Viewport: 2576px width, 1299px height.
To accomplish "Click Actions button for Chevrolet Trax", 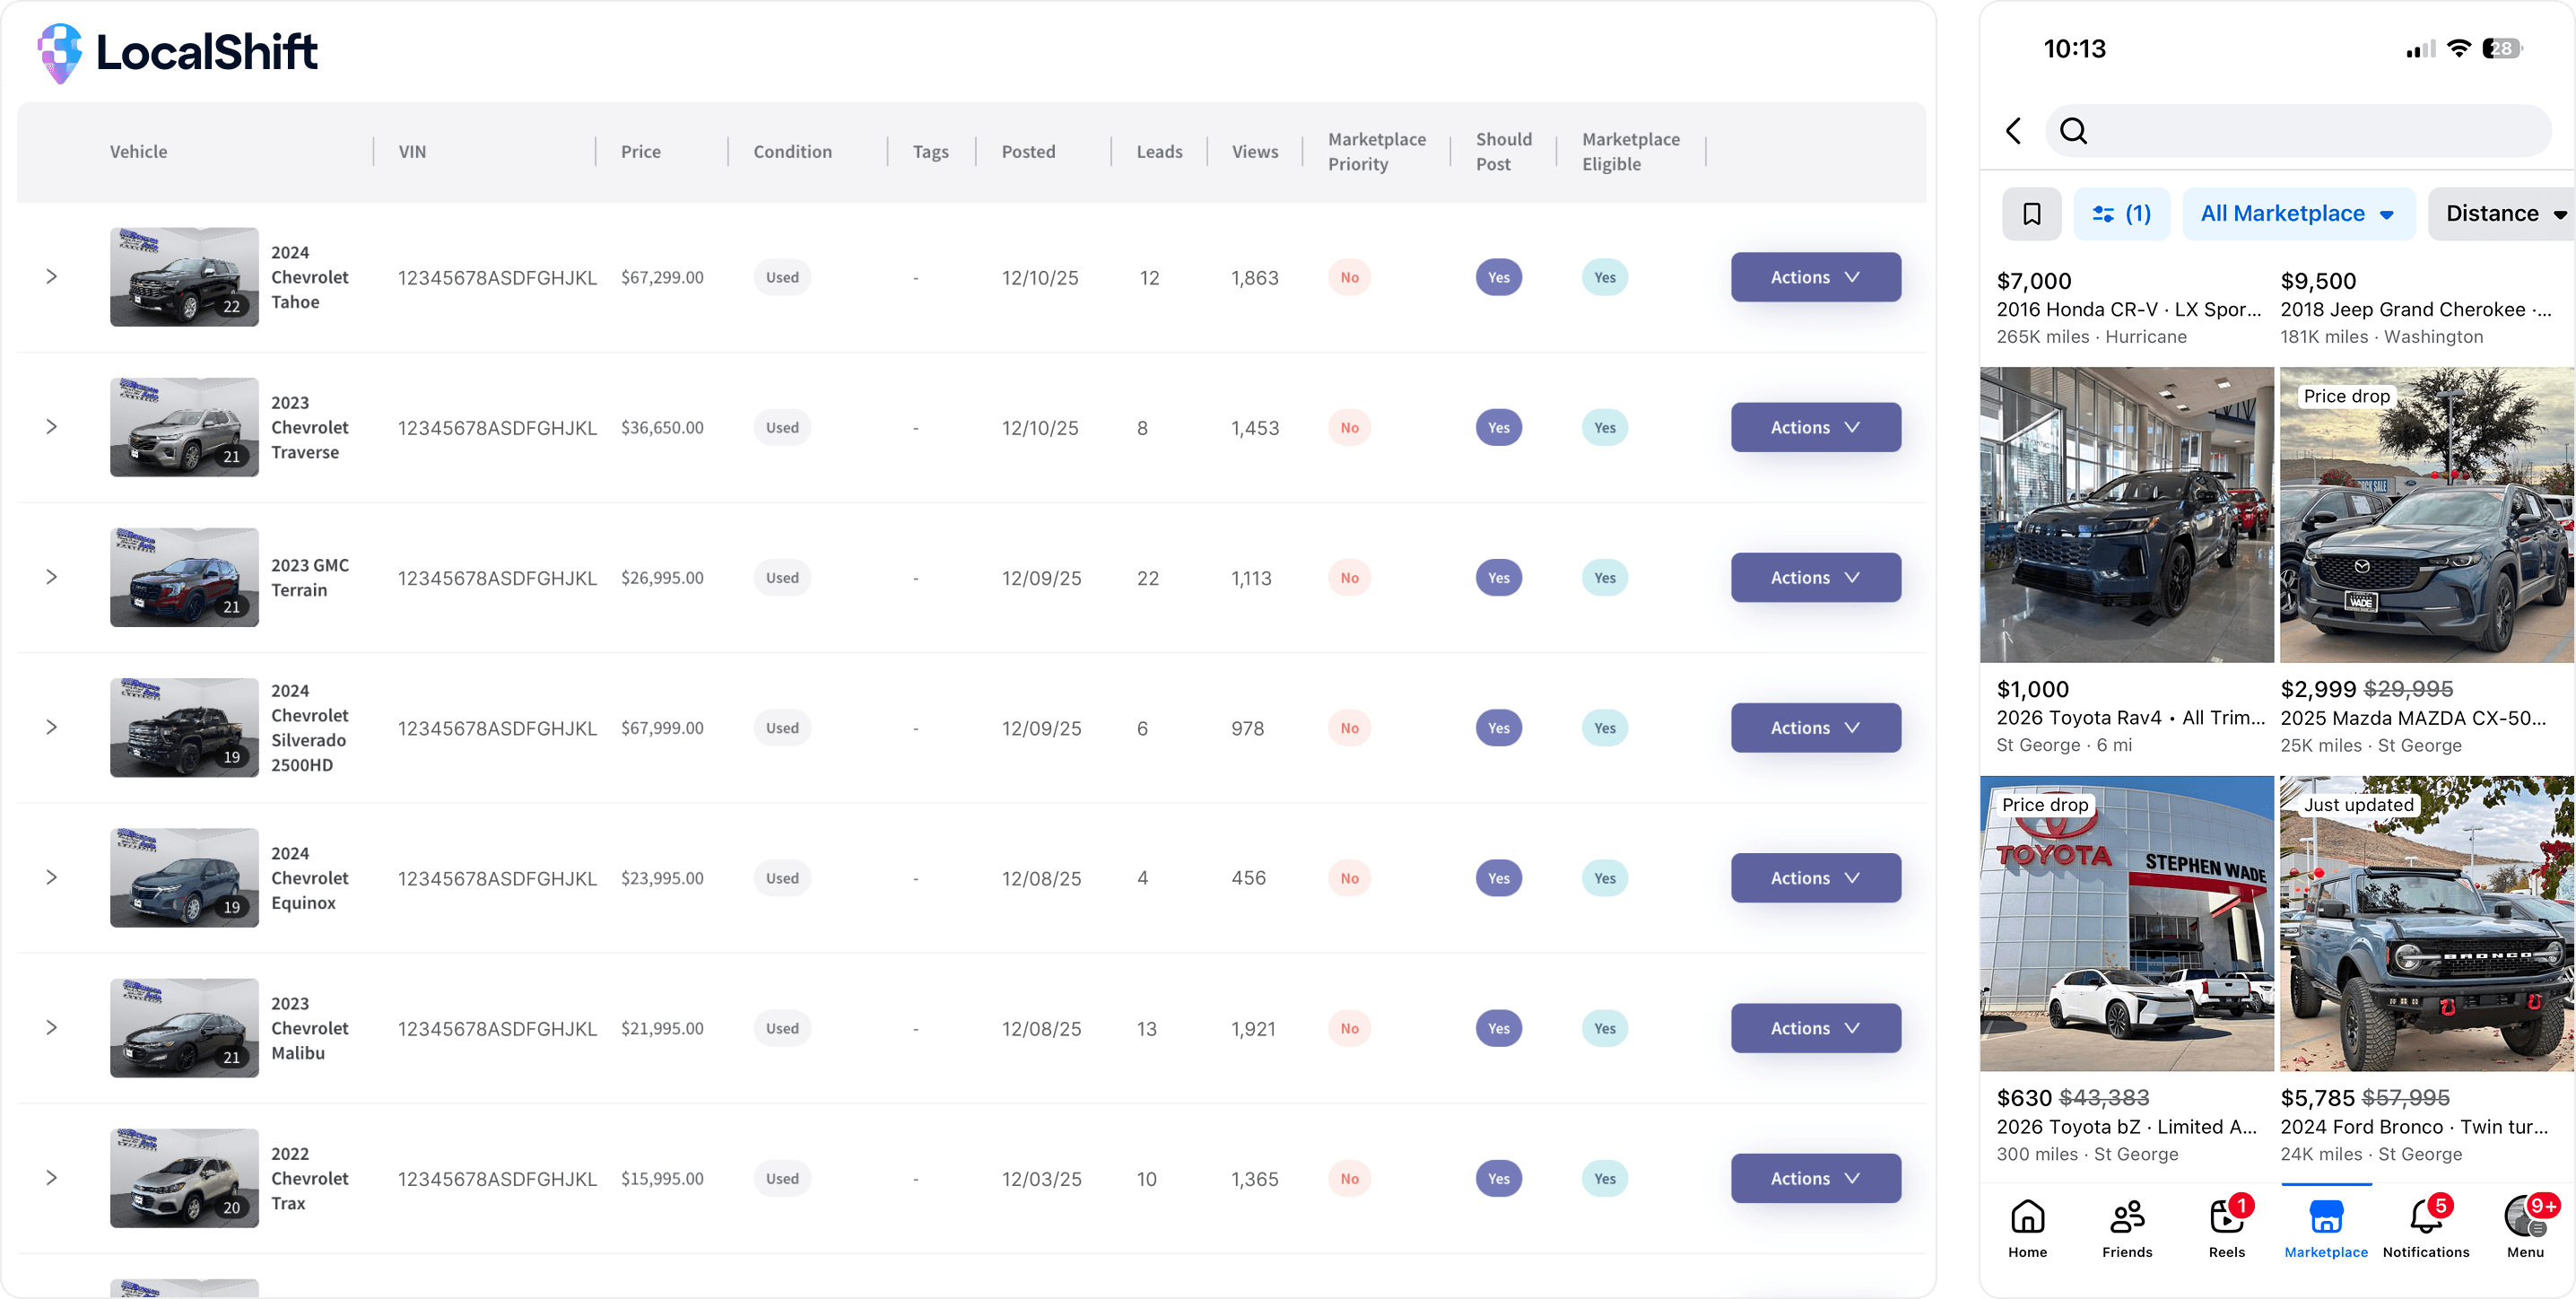I will tap(1815, 1178).
